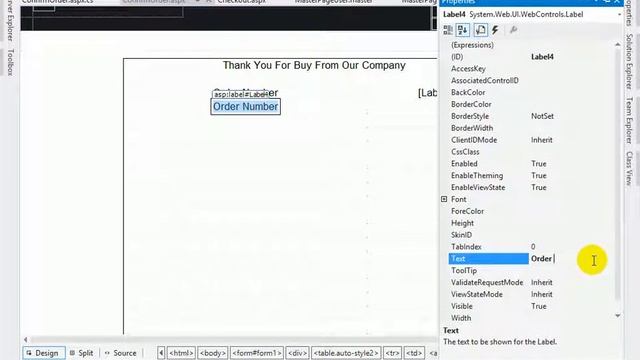Open the Class View side tab

[629, 168]
